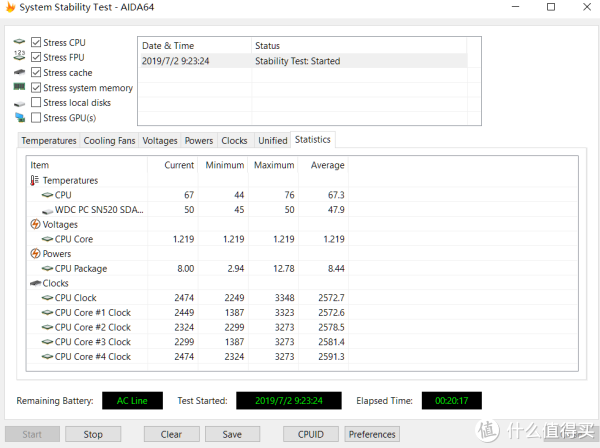This screenshot has width=600, height=448.
Task: Click the chip icon on CPU Core #3 Clock row
Action: (x=47, y=342)
